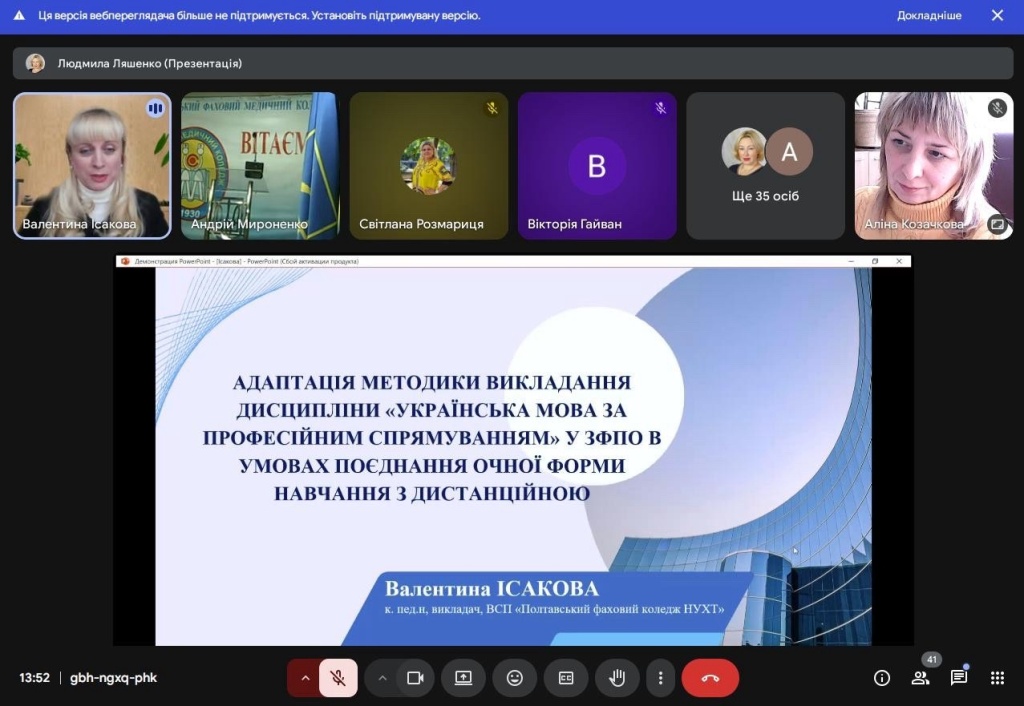Select Валентина Ісакова video tile
Screen dimensions: 1024x706
pos(92,166)
